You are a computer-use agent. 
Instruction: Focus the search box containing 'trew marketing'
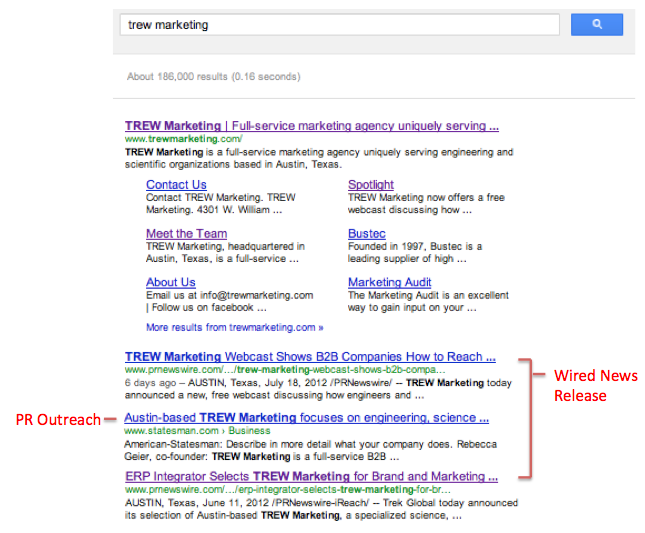click(x=339, y=25)
